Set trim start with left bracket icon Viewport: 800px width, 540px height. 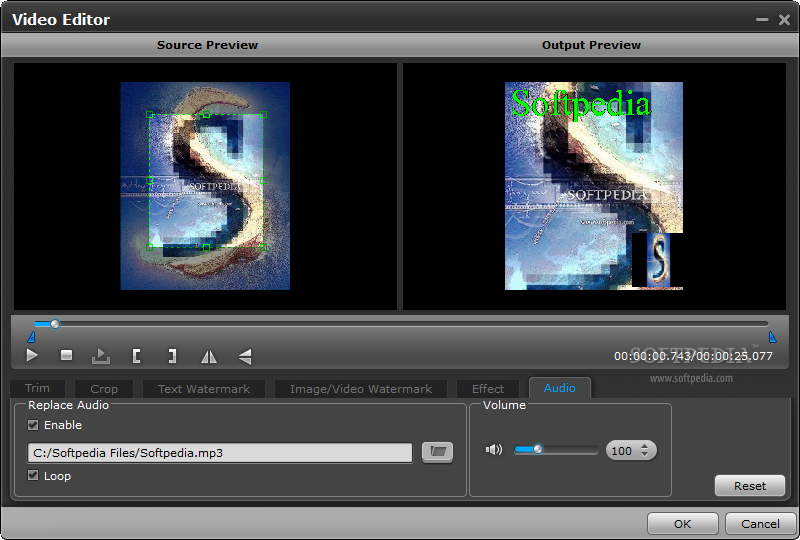tap(136, 356)
